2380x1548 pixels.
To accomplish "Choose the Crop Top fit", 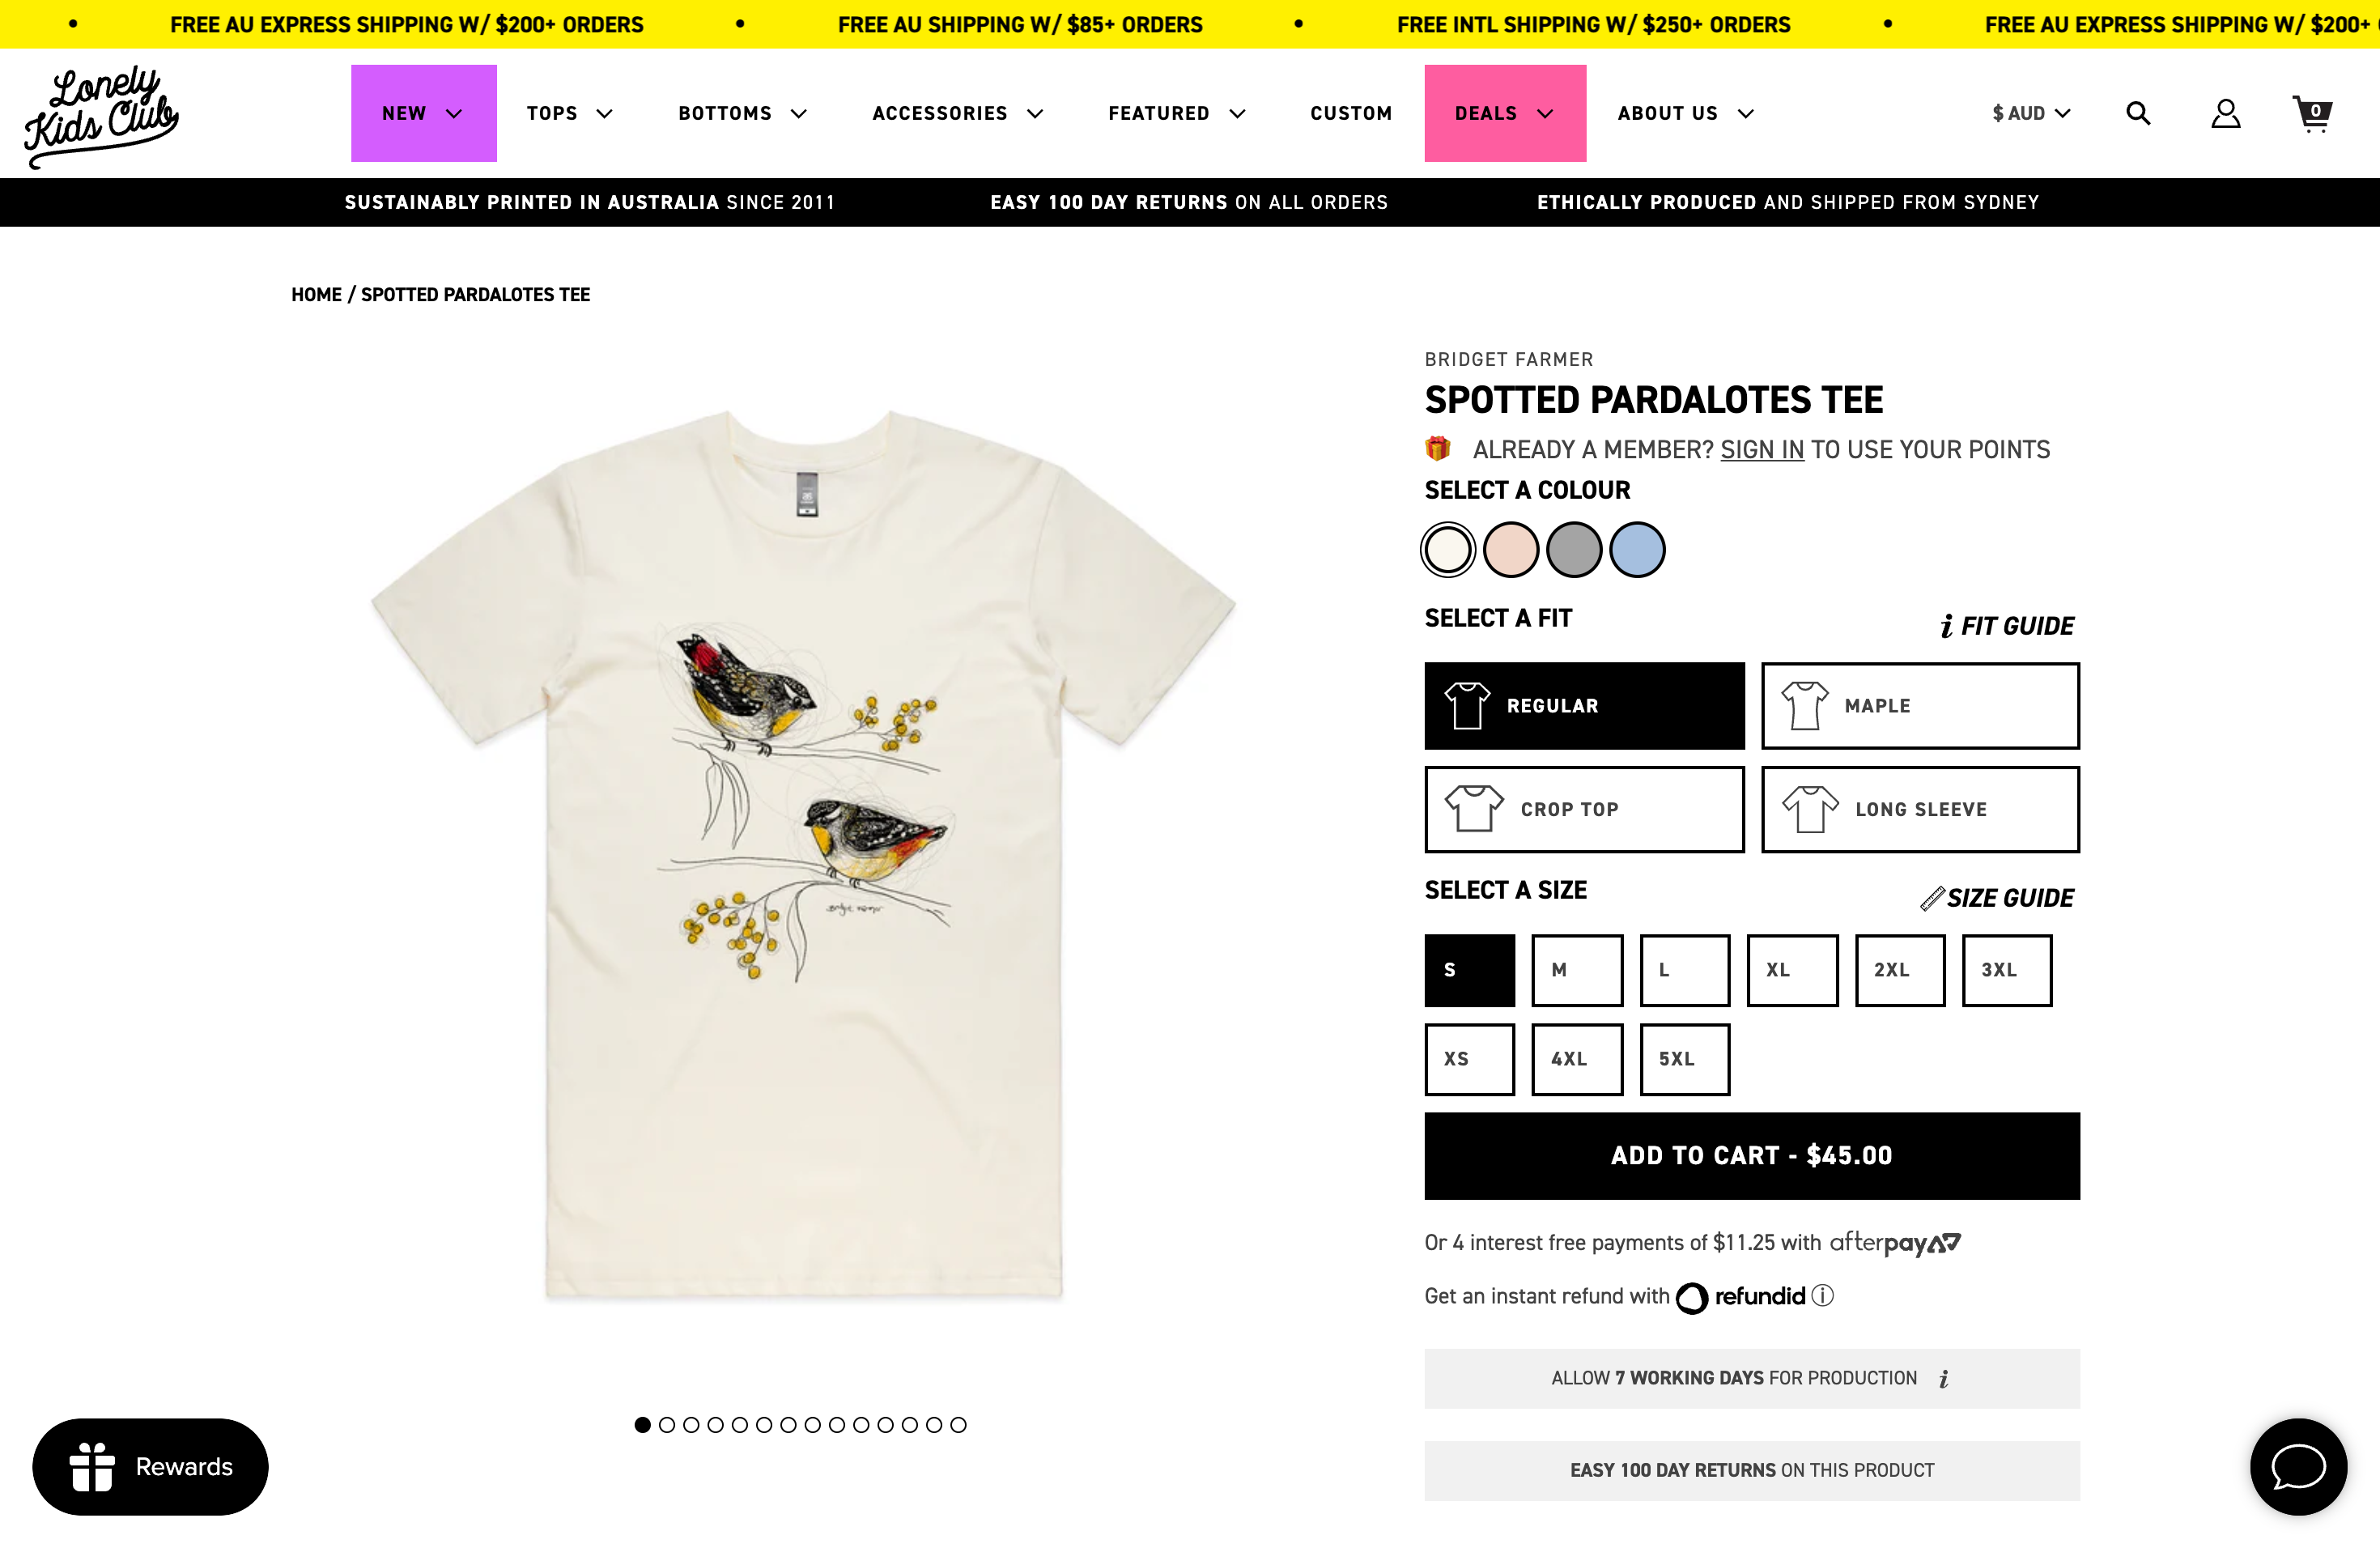I will pyautogui.click(x=1584, y=809).
